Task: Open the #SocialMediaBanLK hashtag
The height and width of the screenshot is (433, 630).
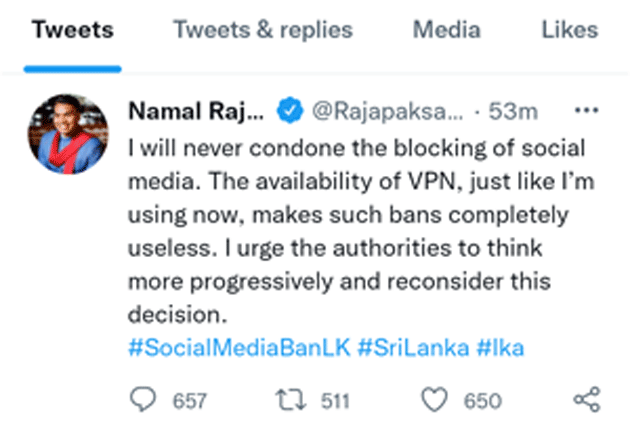Action: click(x=239, y=348)
